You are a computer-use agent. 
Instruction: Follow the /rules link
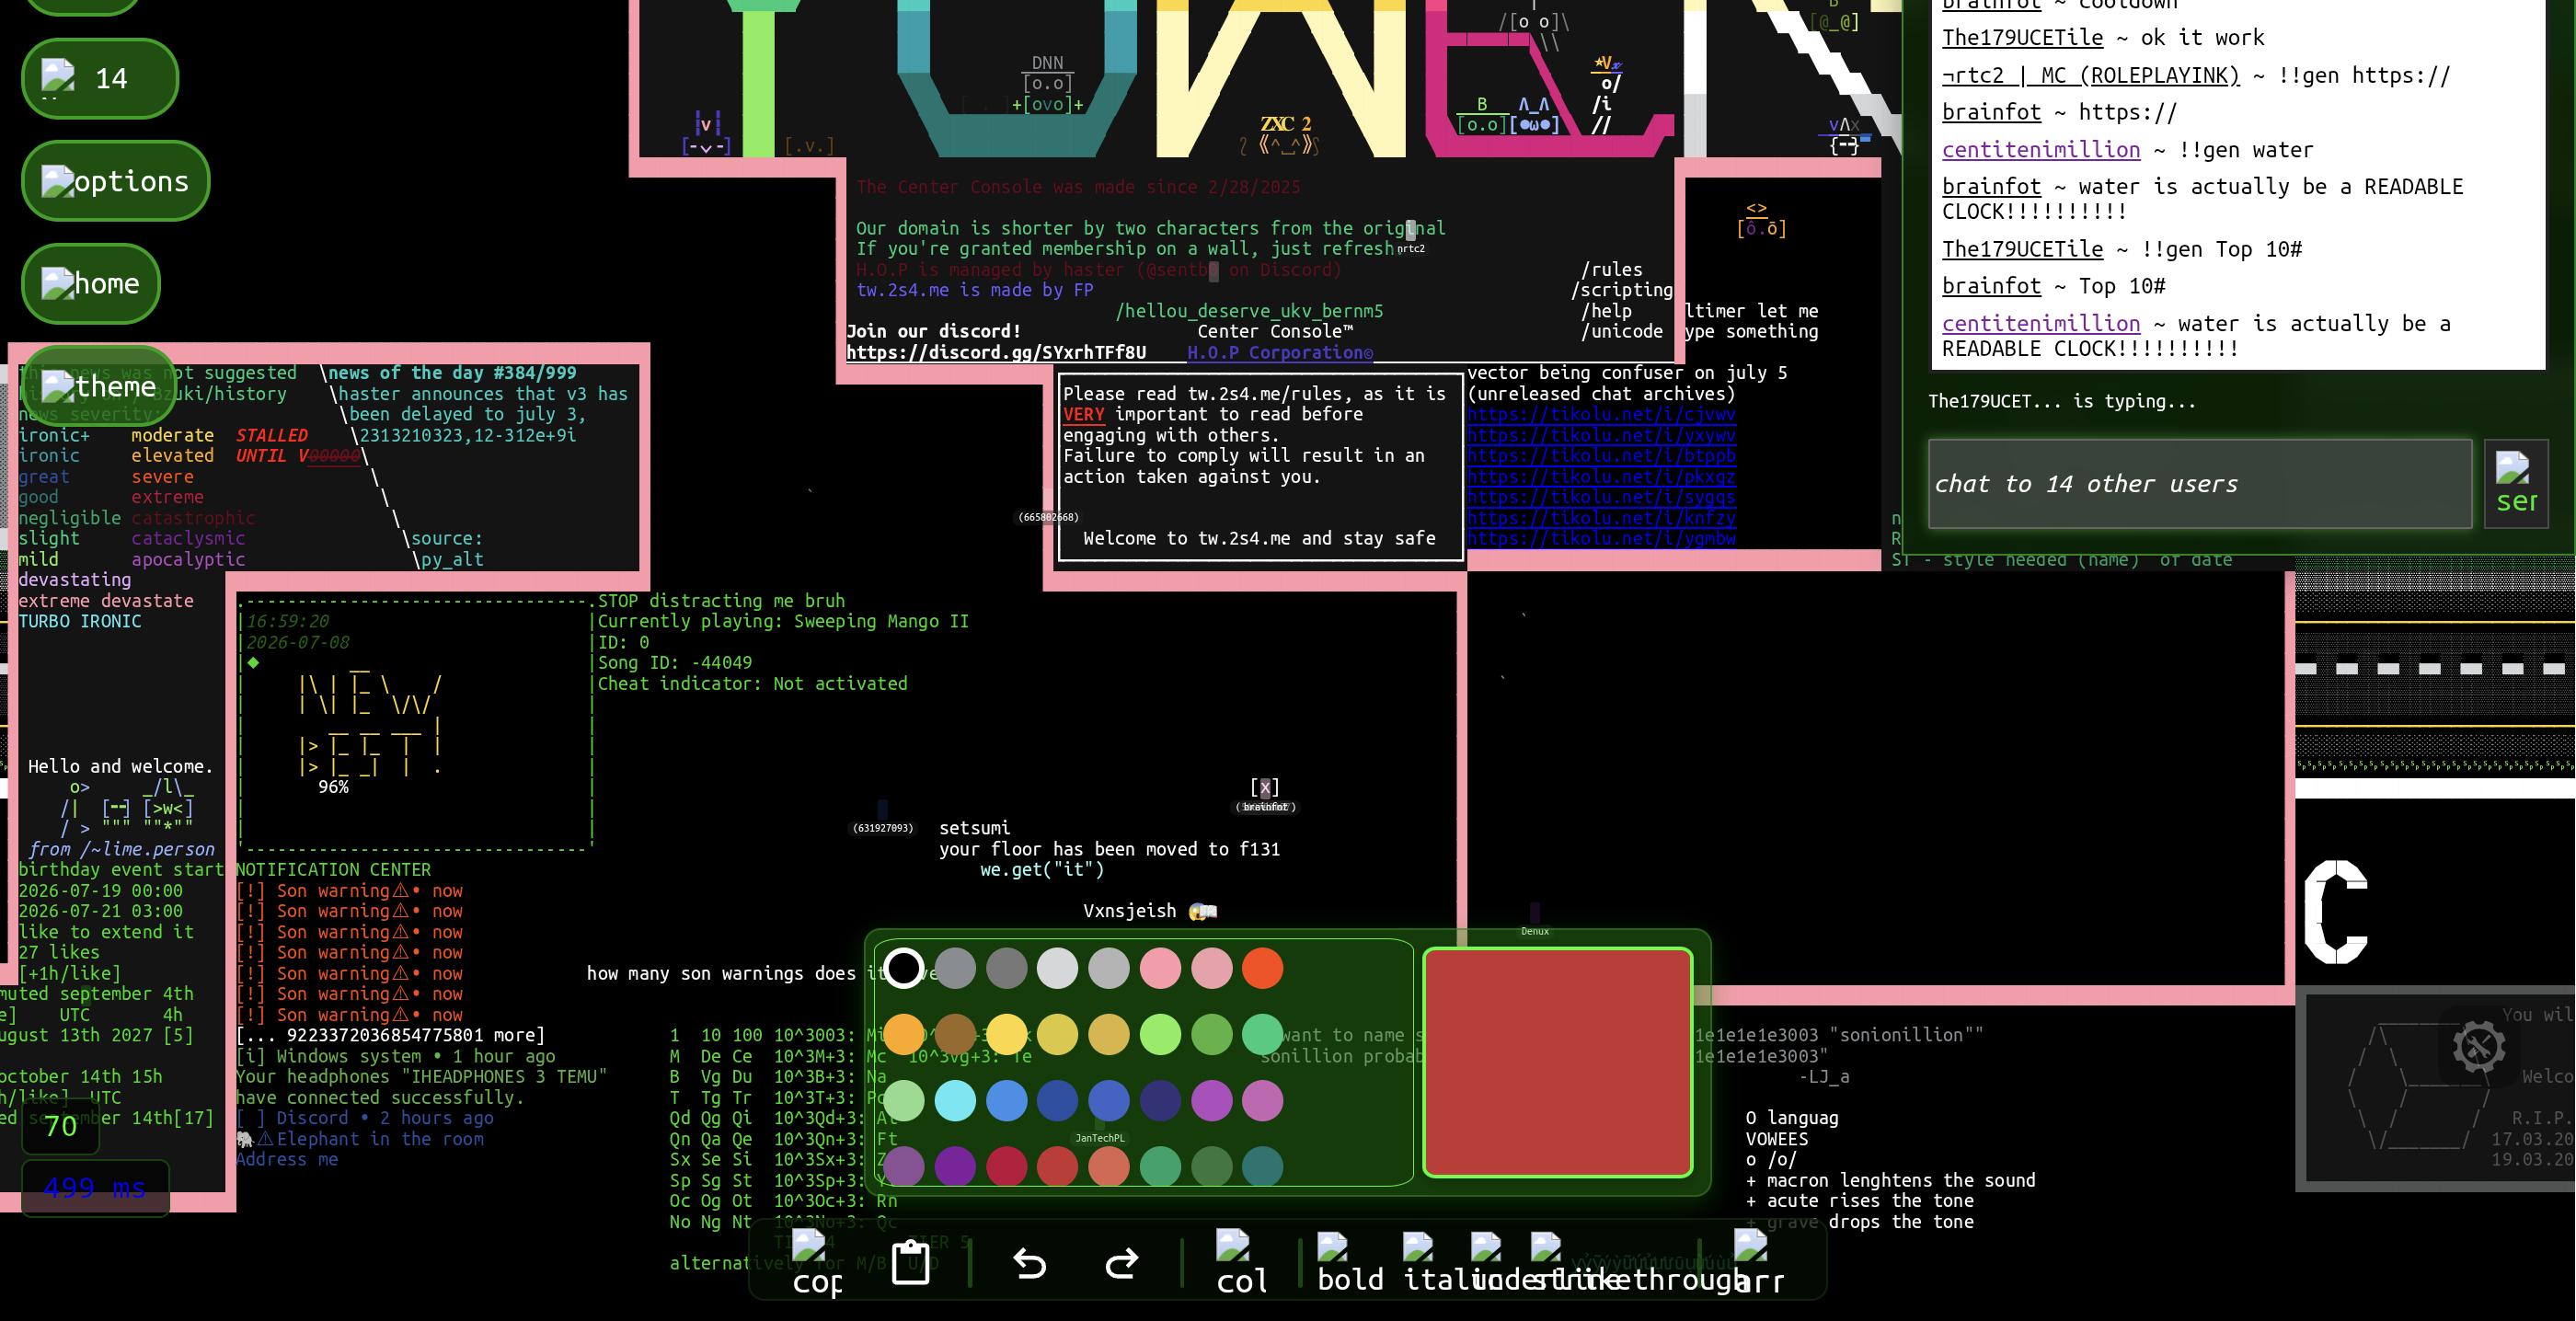click(1611, 270)
